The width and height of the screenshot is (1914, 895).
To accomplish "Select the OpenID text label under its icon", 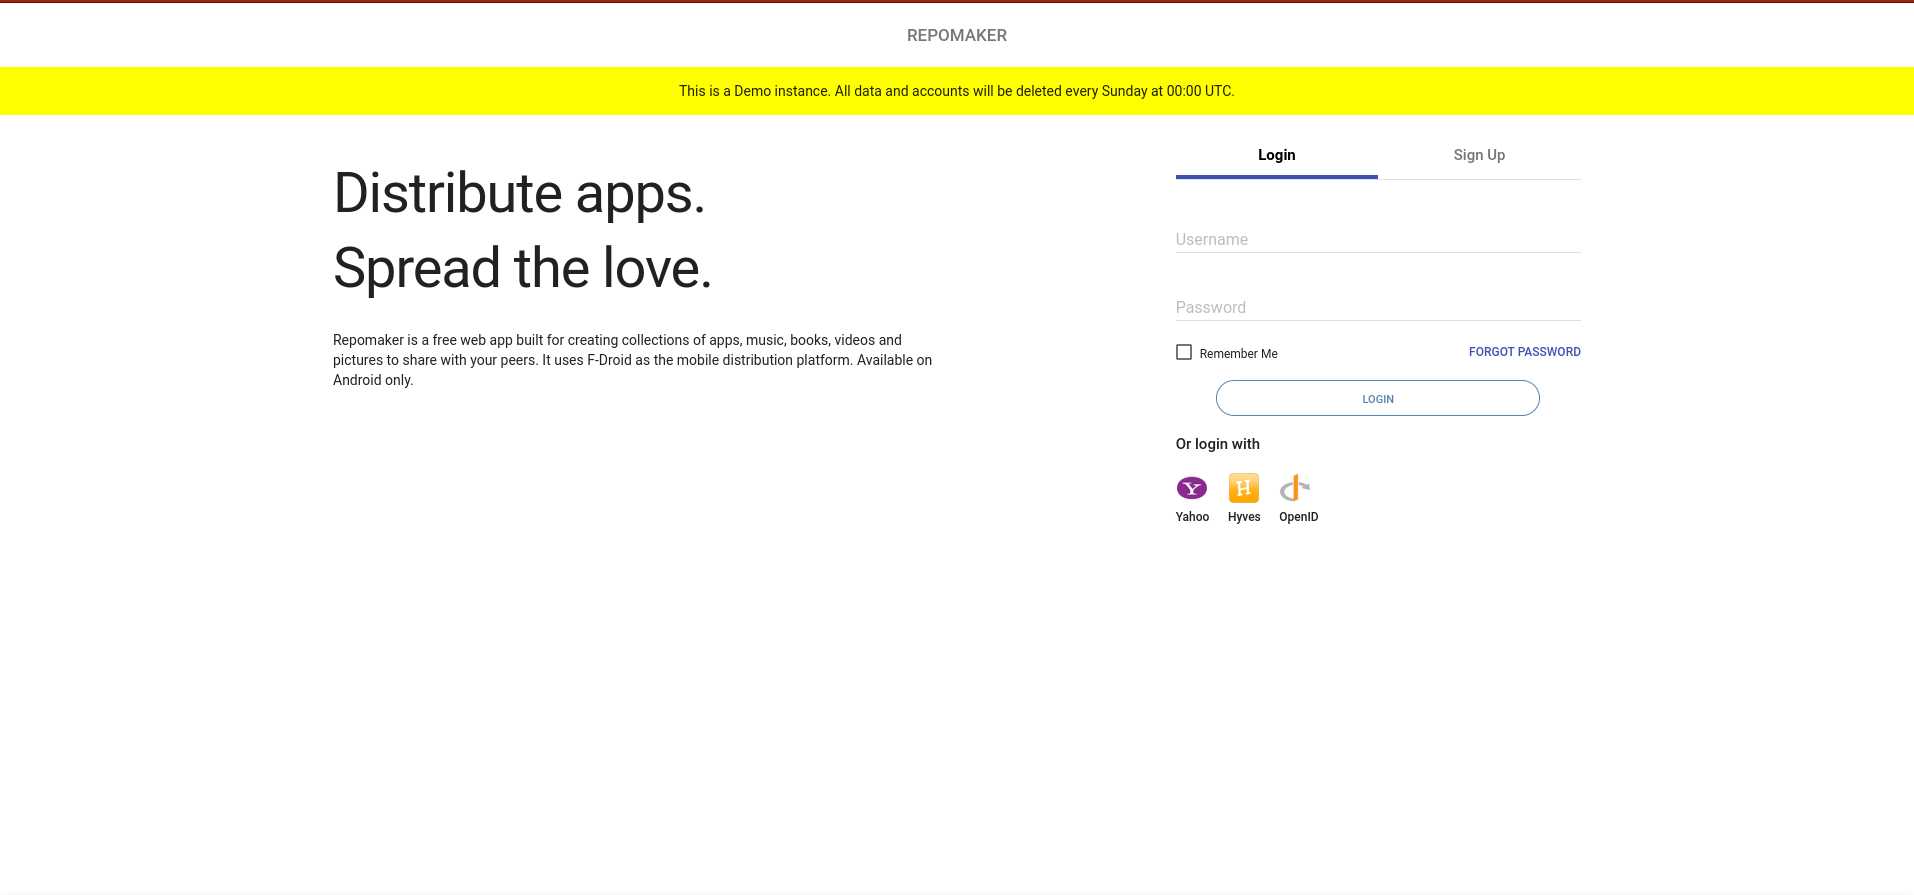I will (x=1298, y=517).
